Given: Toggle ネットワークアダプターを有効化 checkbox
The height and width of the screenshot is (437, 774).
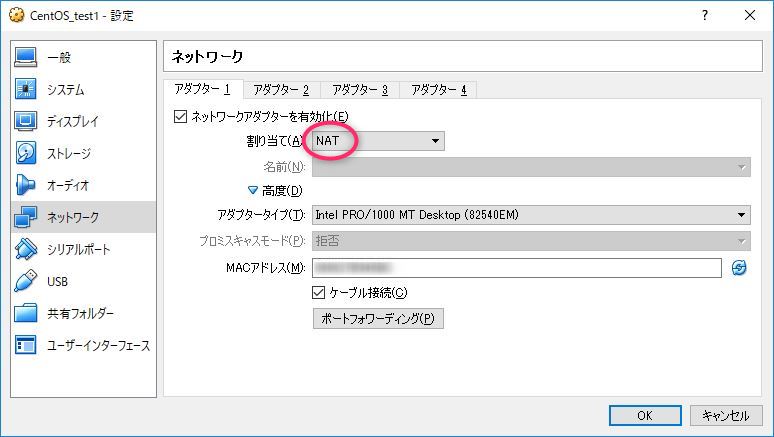Looking at the screenshot, I should click(x=180, y=117).
